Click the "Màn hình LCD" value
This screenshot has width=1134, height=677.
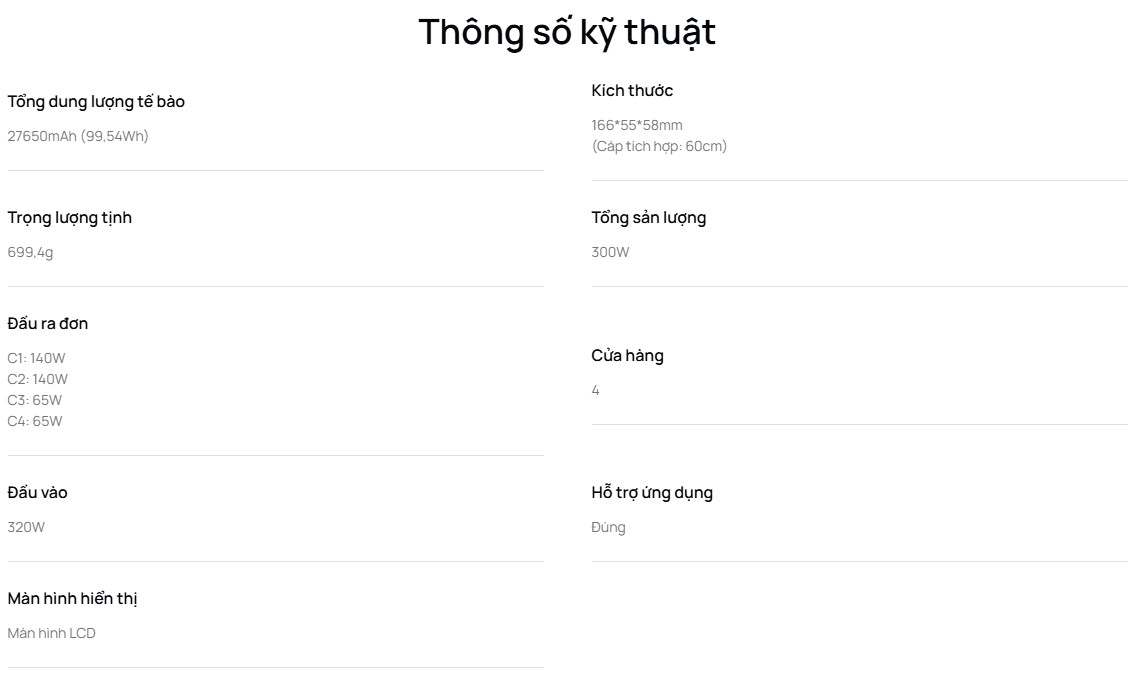(x=52, y=633)
